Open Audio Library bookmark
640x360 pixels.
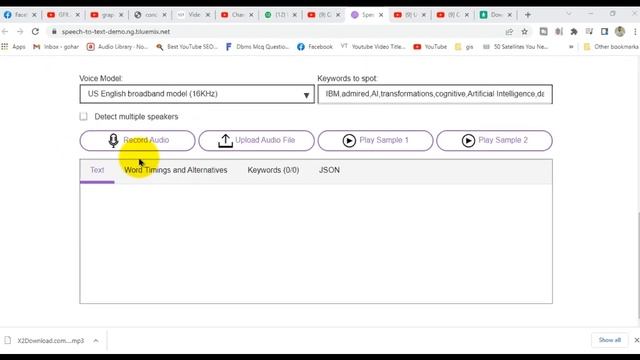[x=118, y=47]
